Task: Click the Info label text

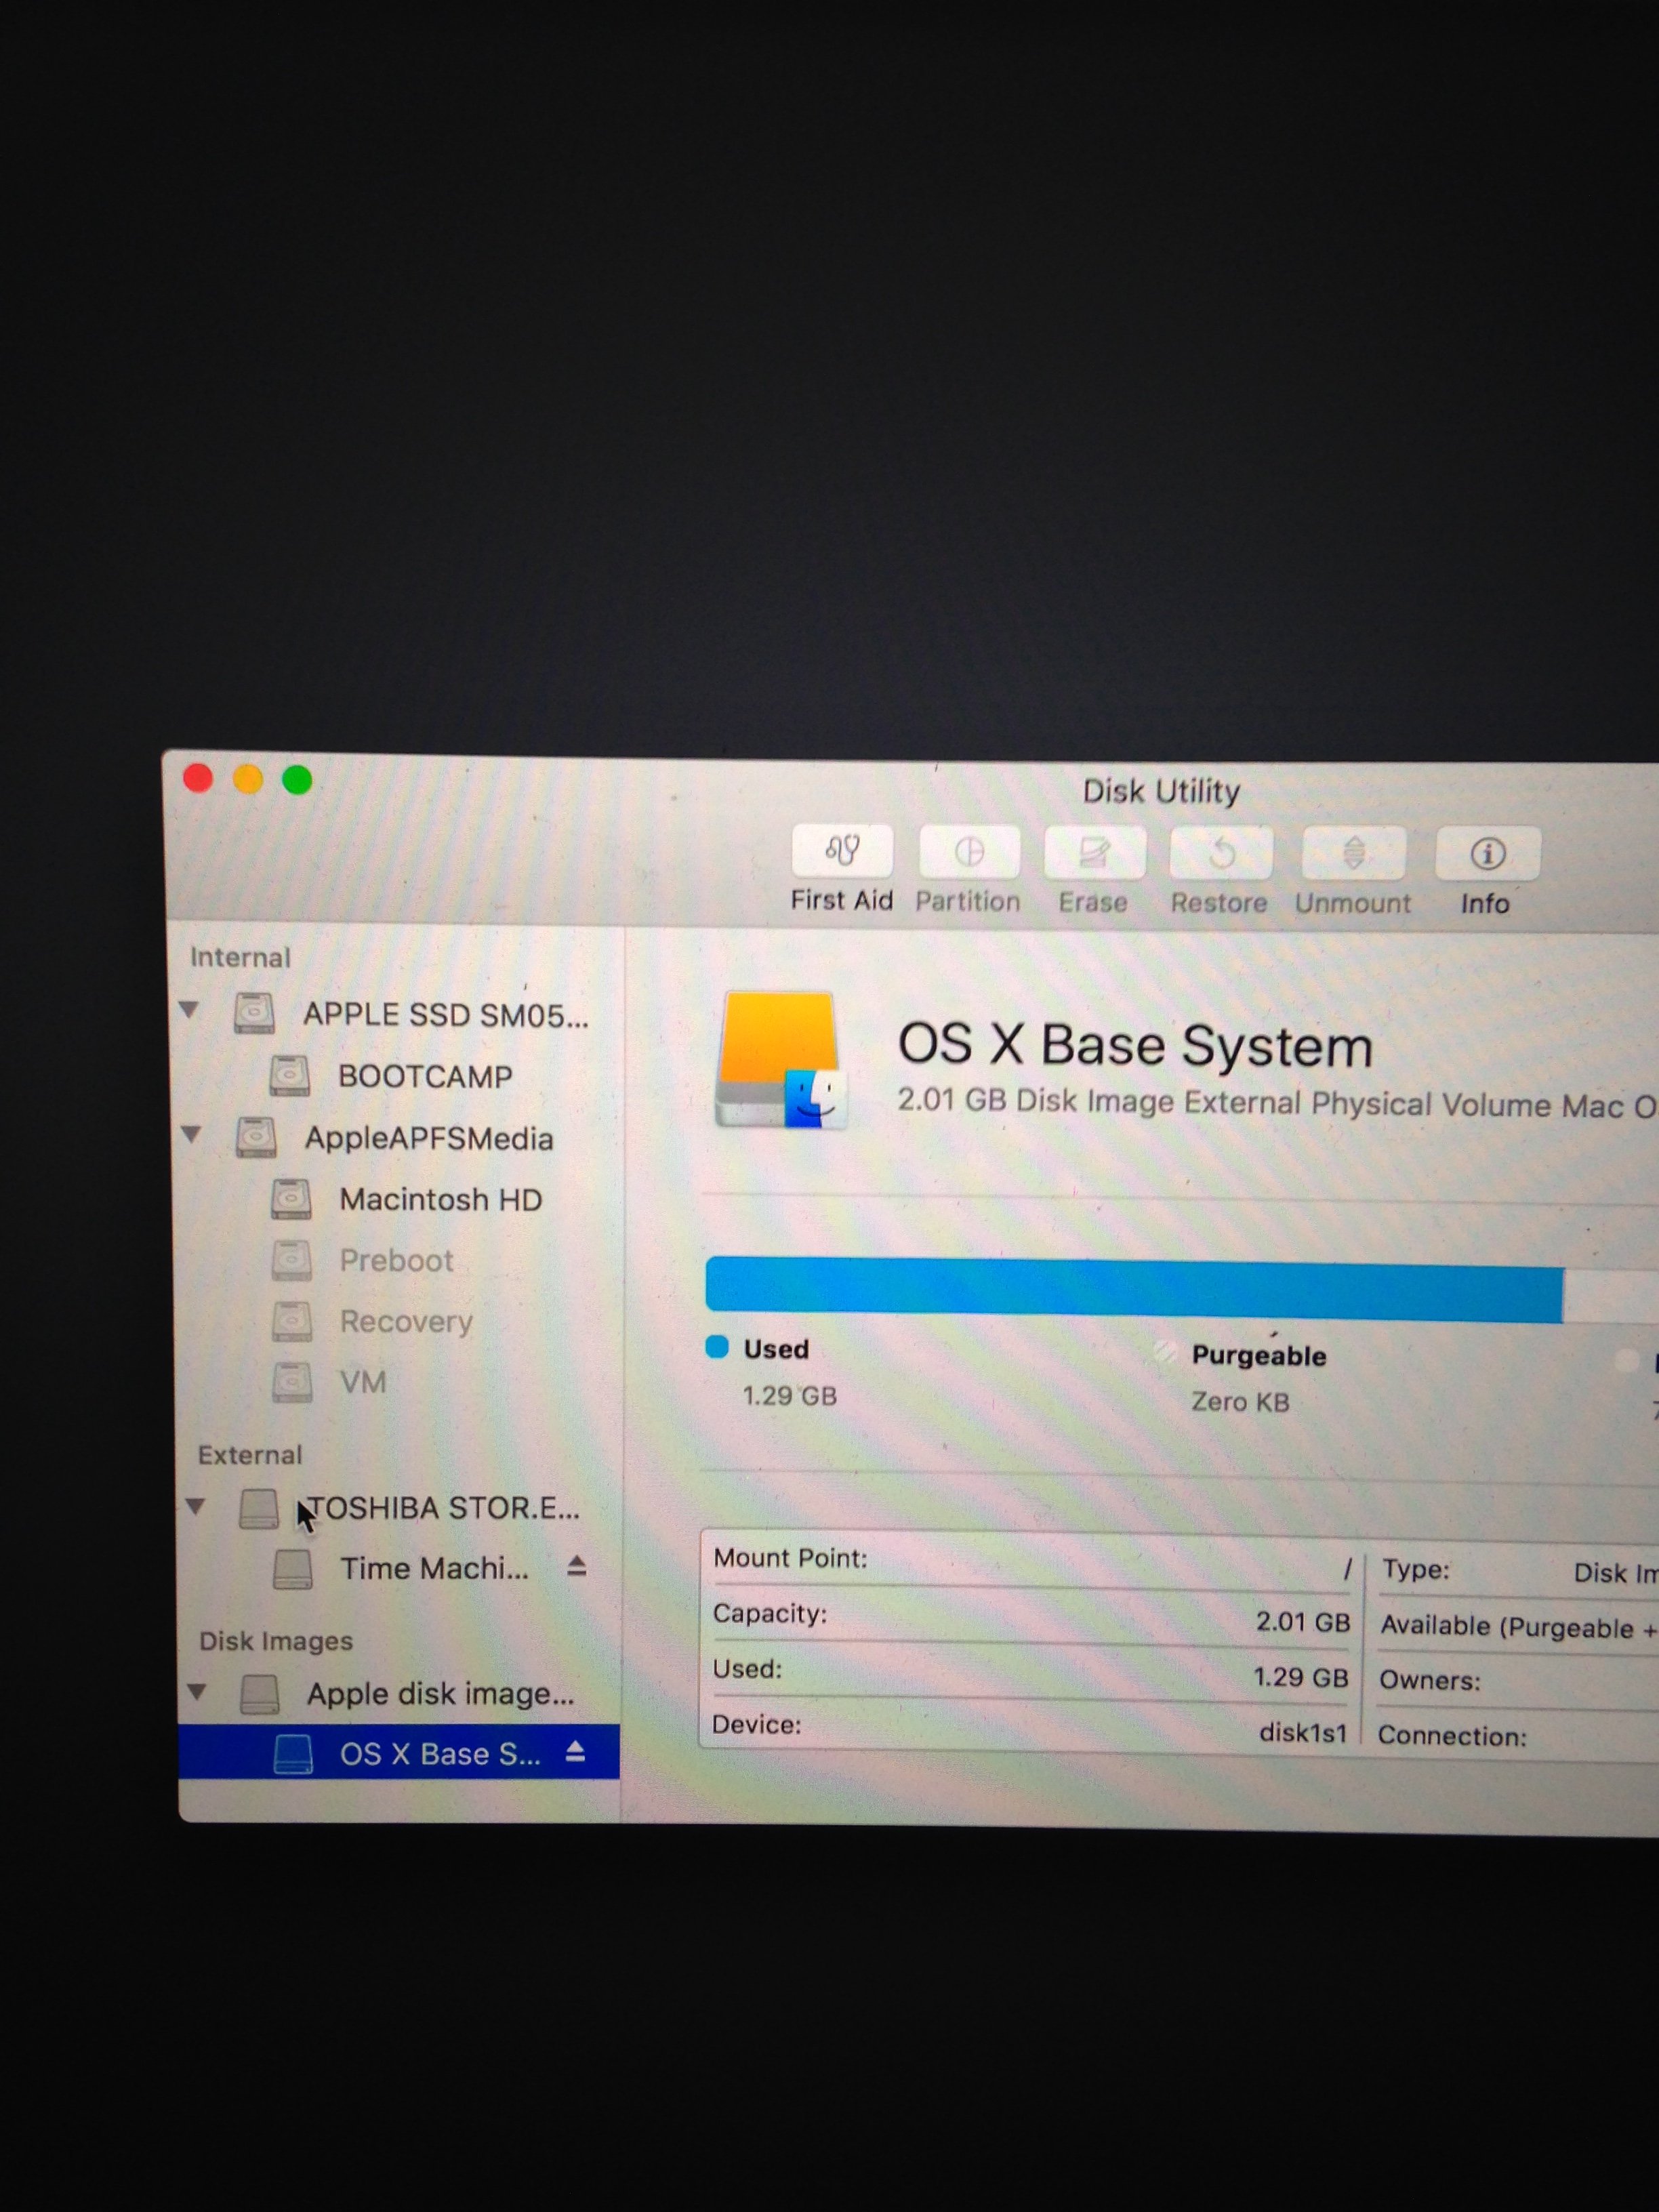Action: pos(1485,903)
